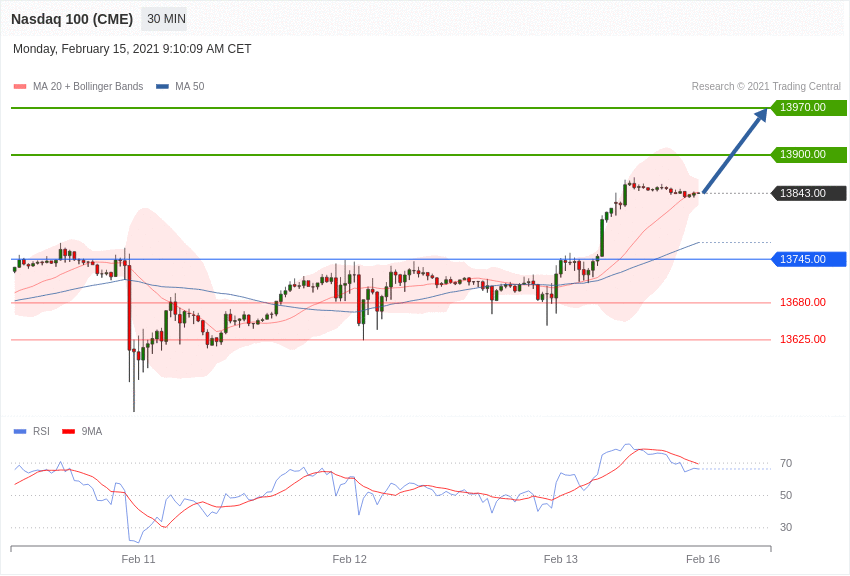Select the 13970.00 green price tag
The width and height of the screenshot is (850, 576).
pos(808,108)
